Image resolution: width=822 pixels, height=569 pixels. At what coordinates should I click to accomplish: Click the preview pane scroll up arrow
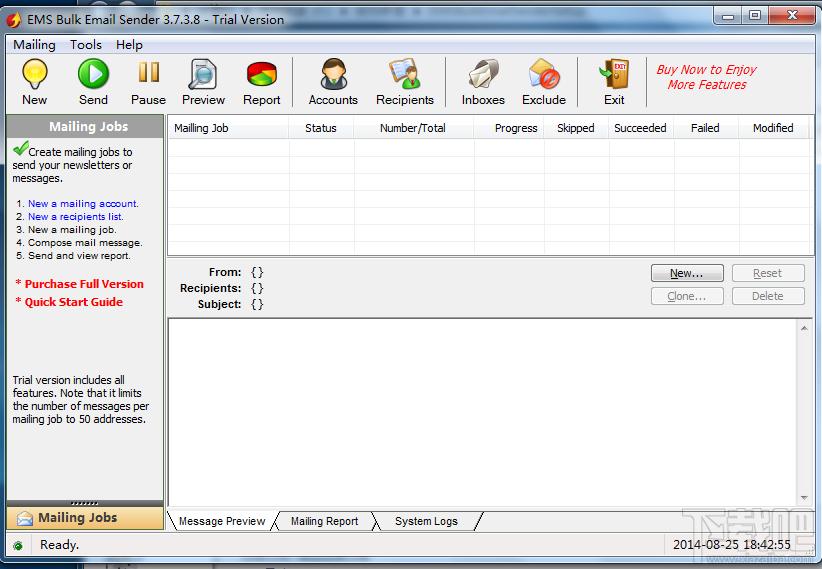tap(804, 328)
